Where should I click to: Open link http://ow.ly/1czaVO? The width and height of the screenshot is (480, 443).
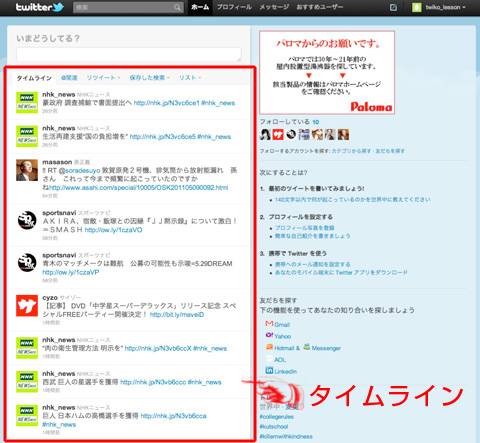coord(113,230)
